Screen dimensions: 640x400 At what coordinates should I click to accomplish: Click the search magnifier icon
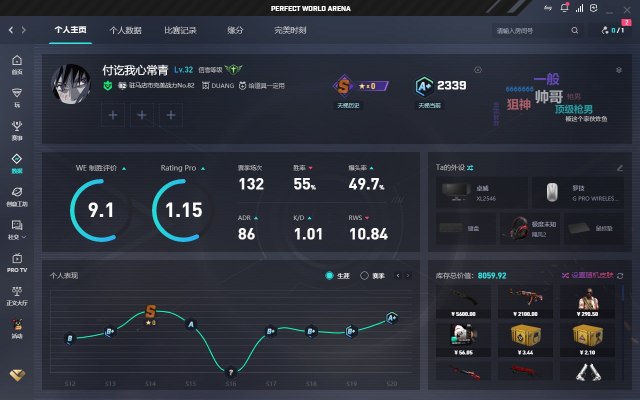pos(575,30)
